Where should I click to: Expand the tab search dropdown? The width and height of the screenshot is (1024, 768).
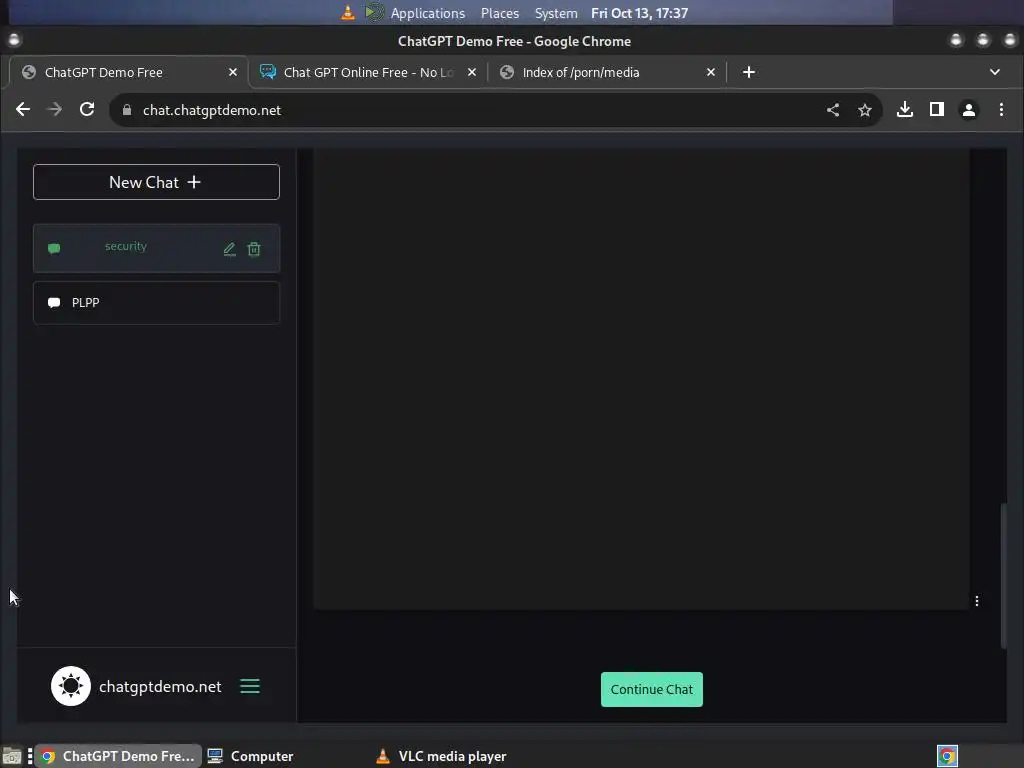pyautogui.click(x=995, y=72)
